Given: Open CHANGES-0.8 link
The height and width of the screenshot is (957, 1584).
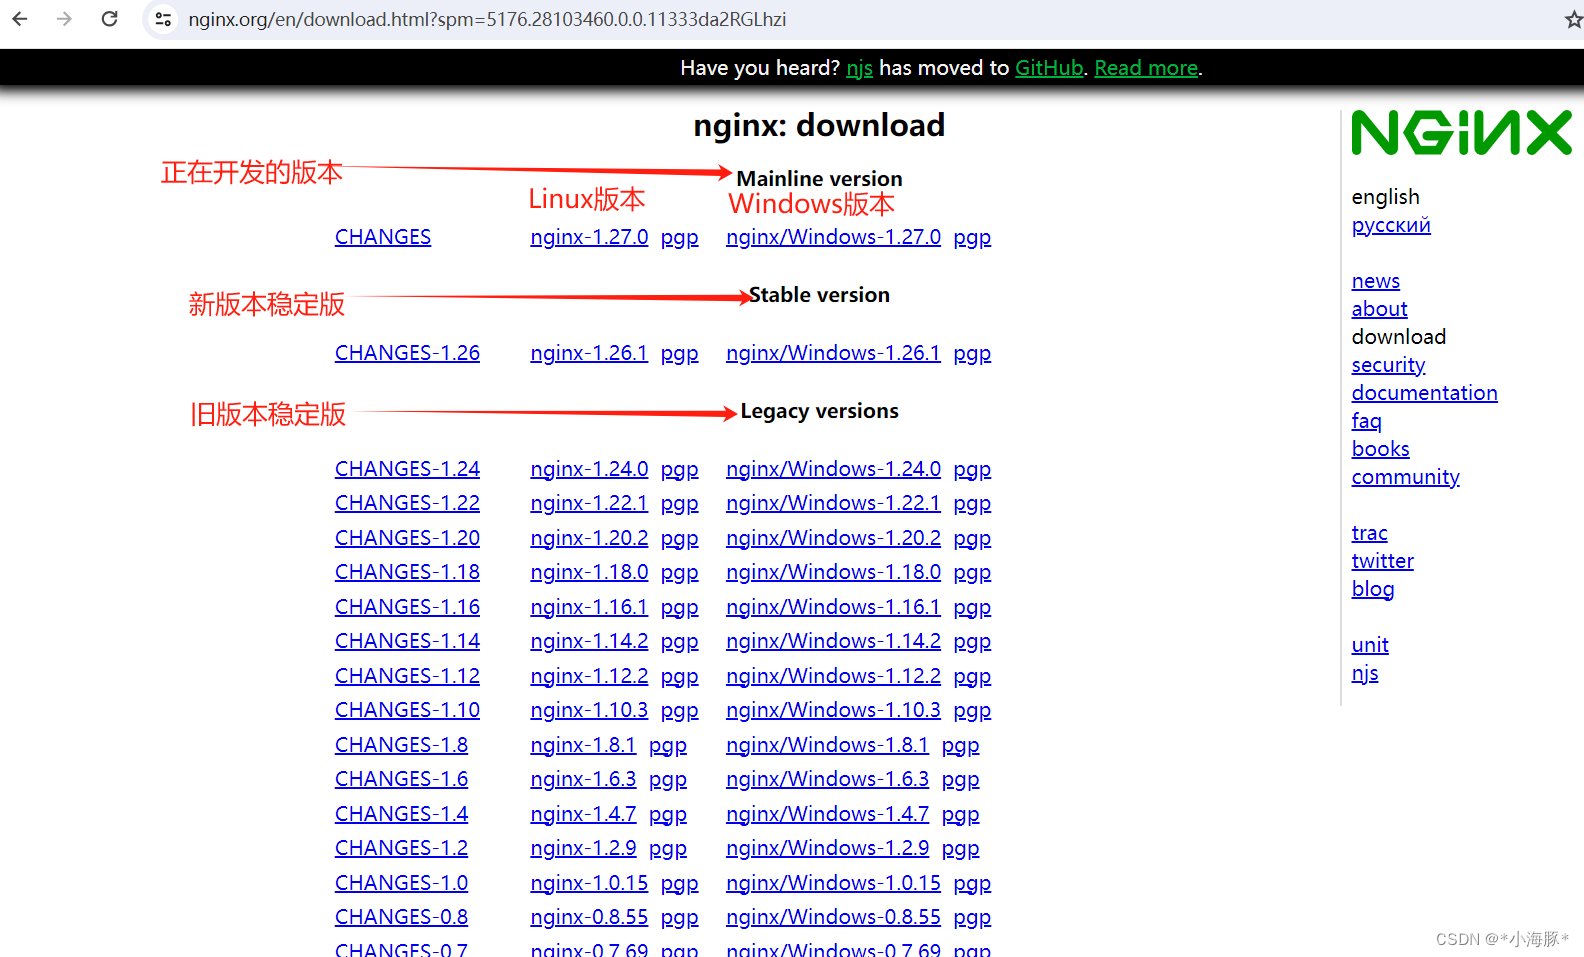Looking at the screenshot, I should tap(401, 917).
